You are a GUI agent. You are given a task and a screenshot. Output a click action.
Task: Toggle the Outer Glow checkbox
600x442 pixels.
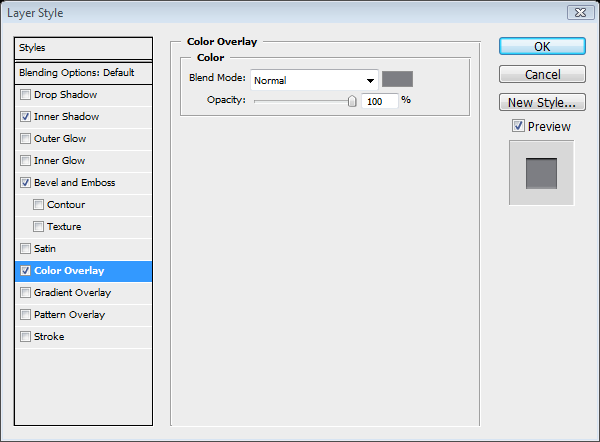pyautogui.click(x=25, y=139)
